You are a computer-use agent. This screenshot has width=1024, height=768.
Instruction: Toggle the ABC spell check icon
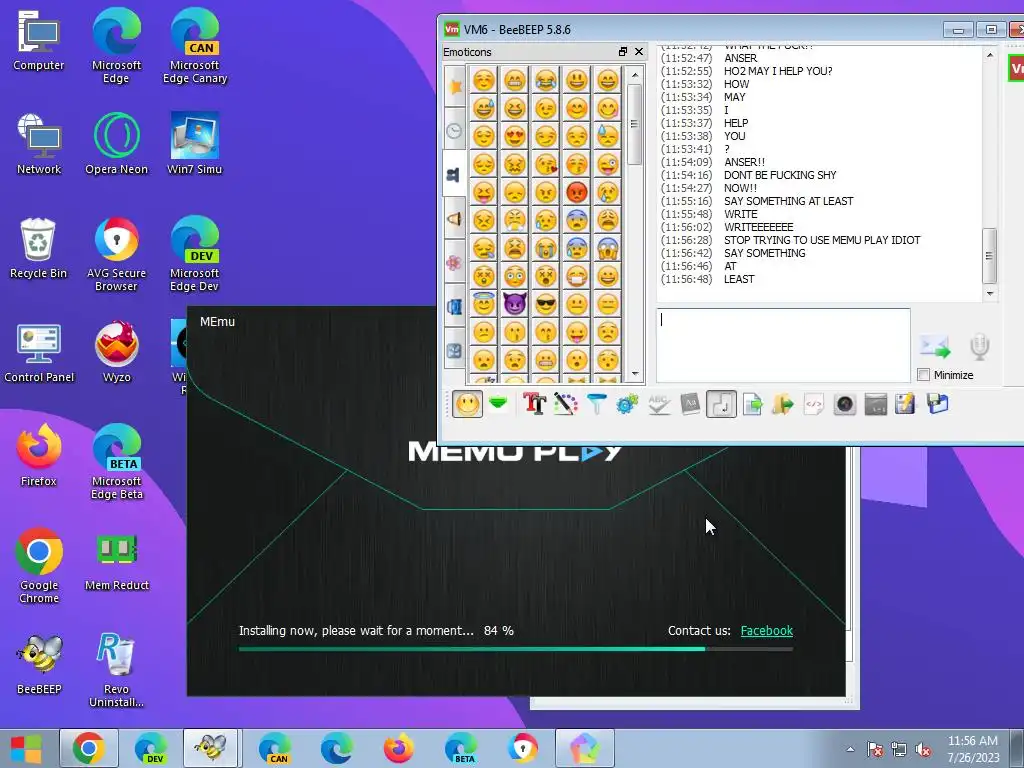click(659, 404)
